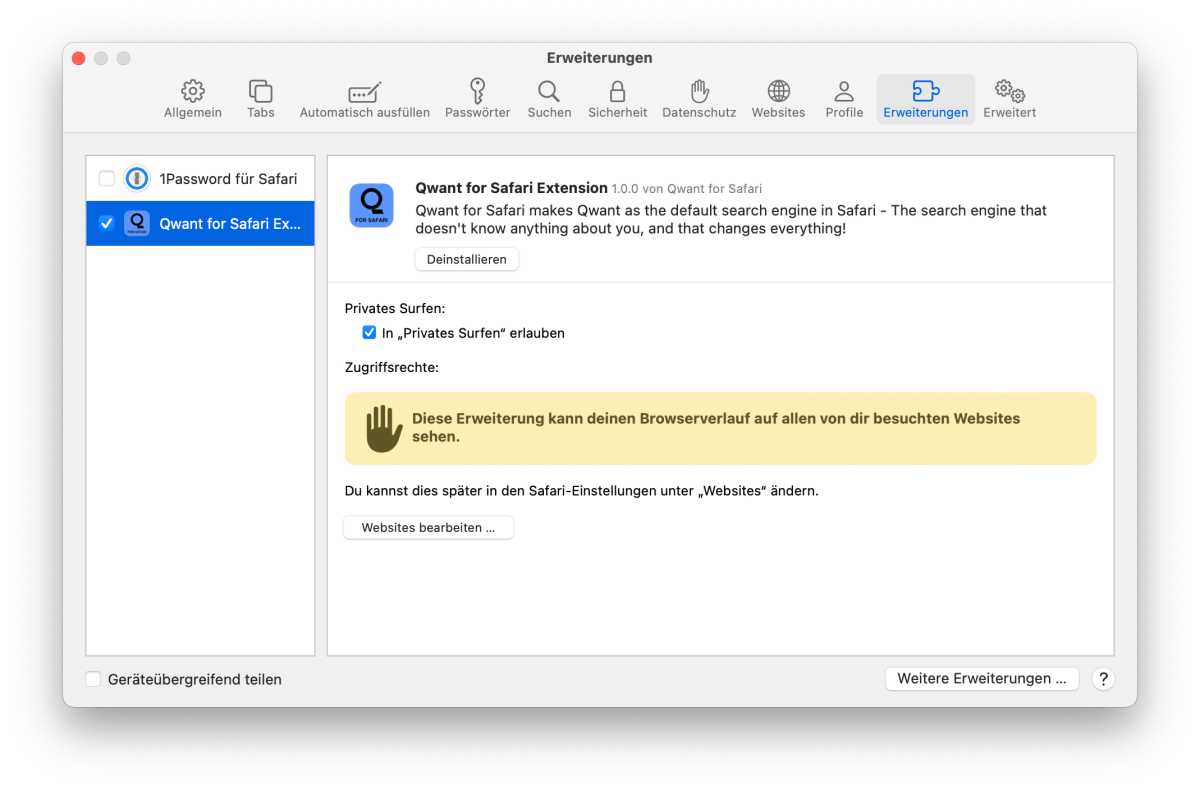Open the Suchen magnifier tab

pos(549,99)
